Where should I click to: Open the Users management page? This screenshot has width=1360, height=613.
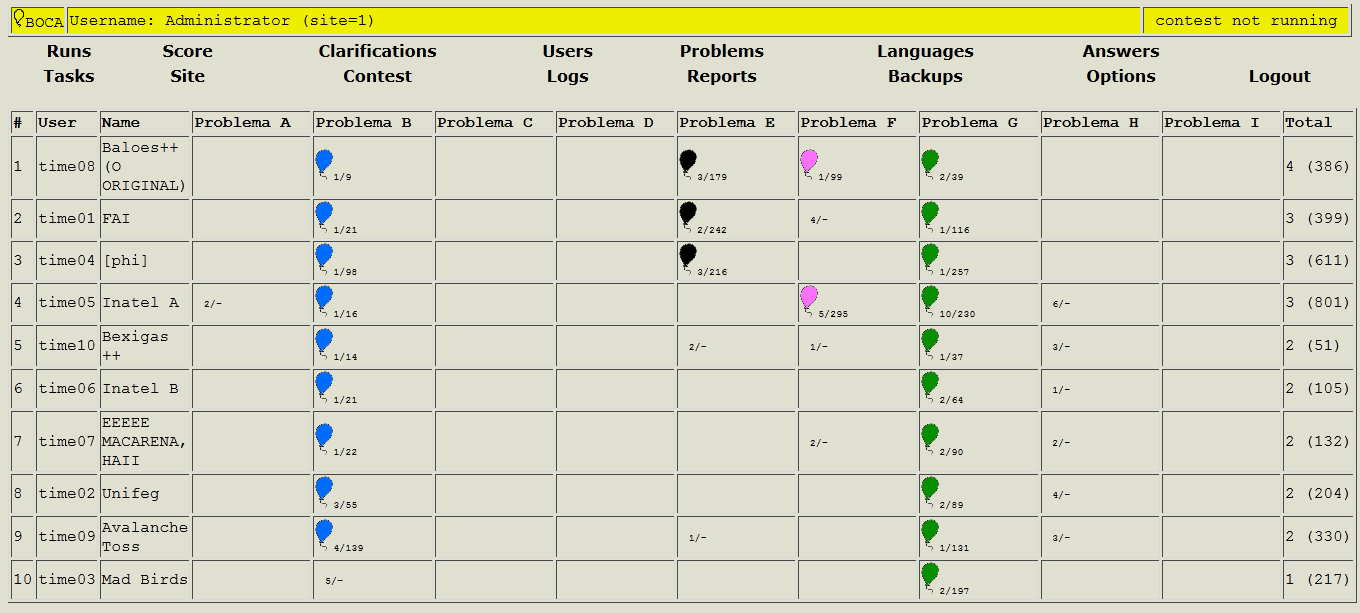click(x=567, y=51)
